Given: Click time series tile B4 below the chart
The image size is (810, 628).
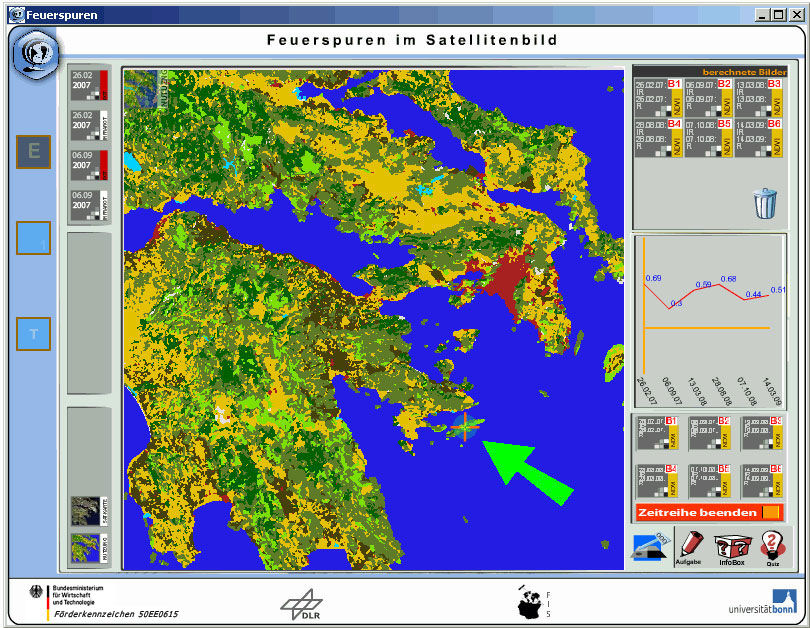Looking at the screenshot, I should 658,482.
